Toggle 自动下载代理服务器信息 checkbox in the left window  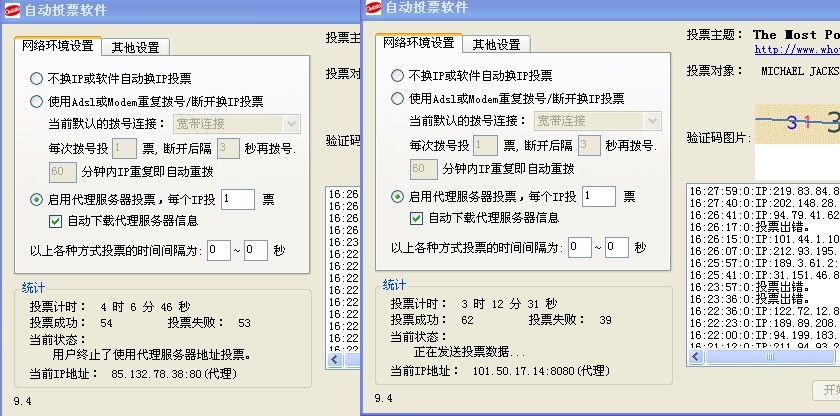56,220
